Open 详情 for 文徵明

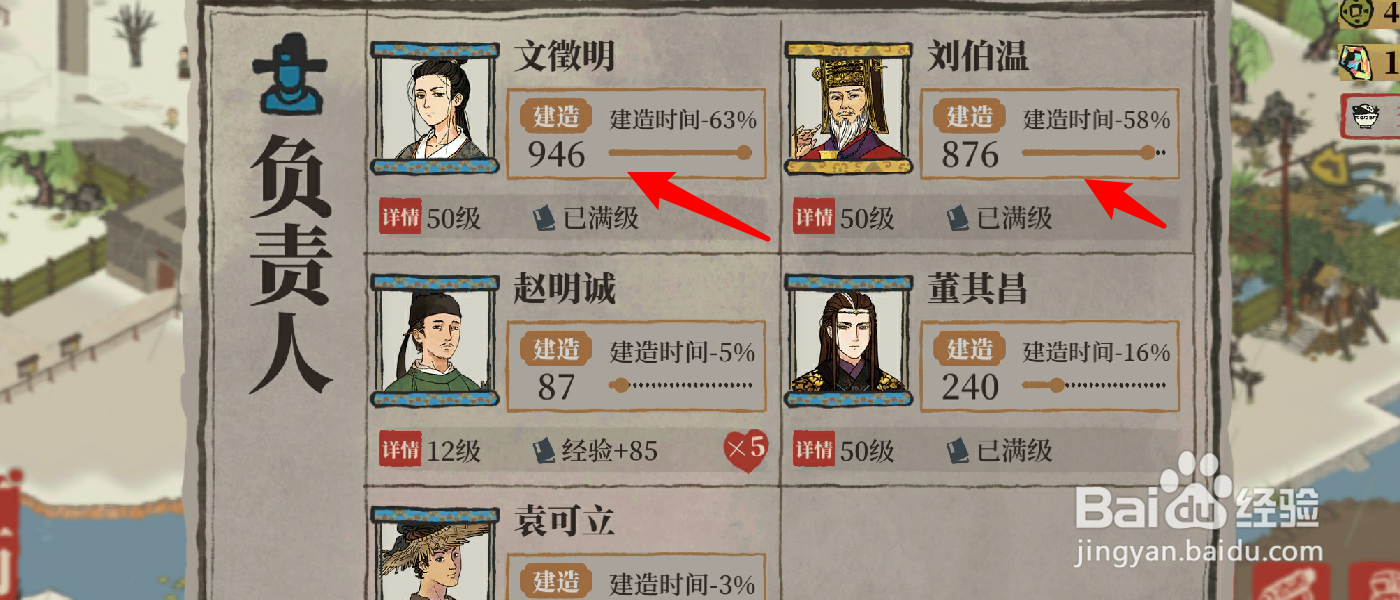pos(400,217)
